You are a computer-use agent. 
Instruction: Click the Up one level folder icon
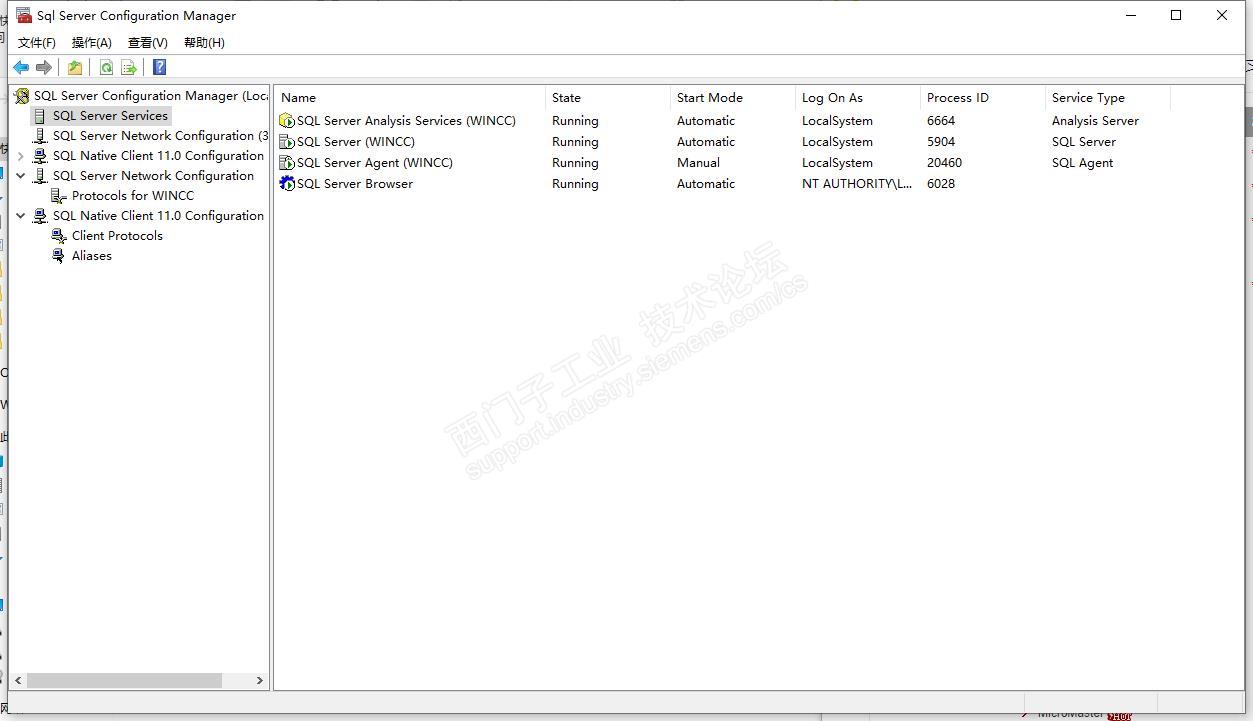[75, 67]
